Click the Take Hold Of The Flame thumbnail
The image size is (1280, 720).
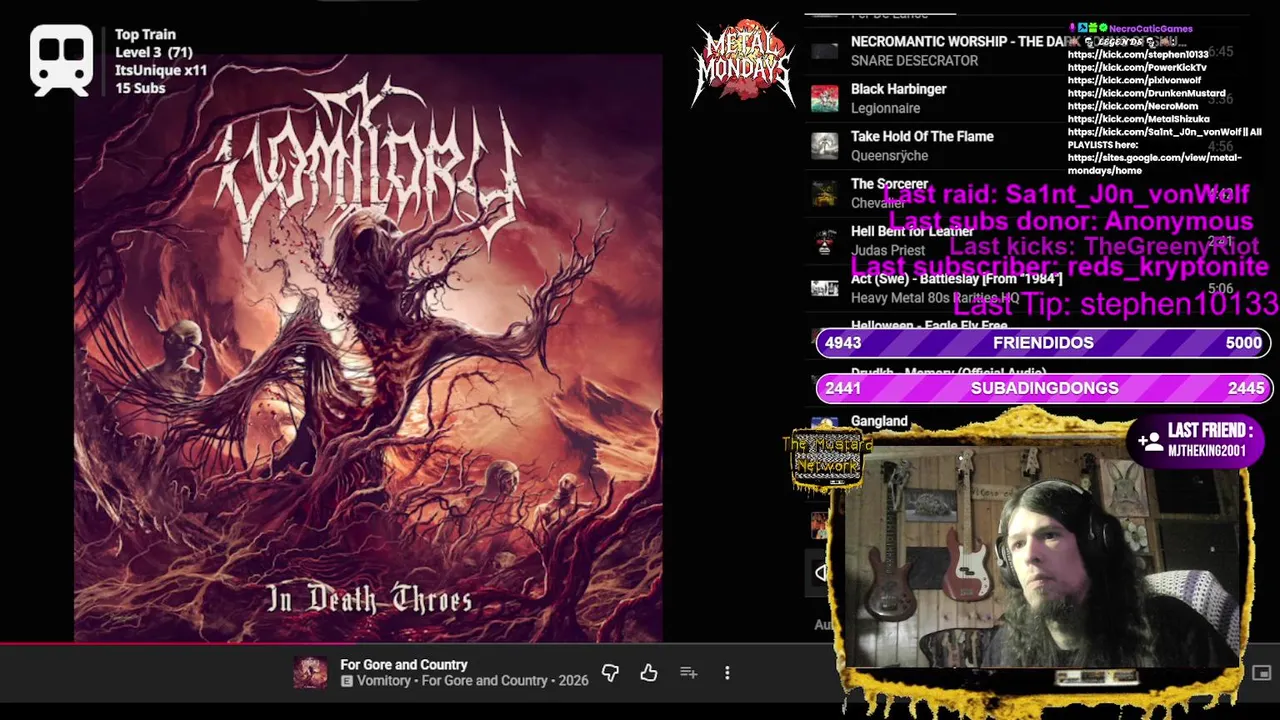[824, 146]
